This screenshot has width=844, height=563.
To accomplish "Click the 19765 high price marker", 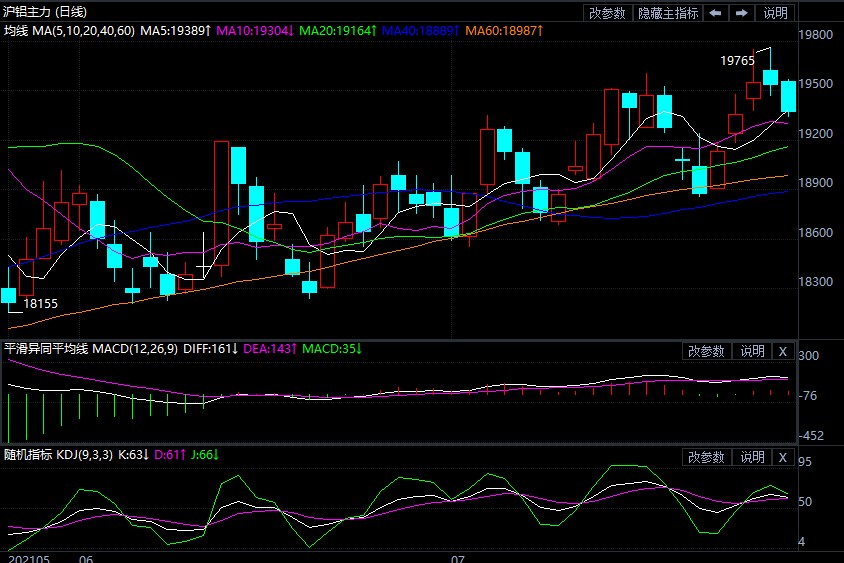I will [737, 61].
